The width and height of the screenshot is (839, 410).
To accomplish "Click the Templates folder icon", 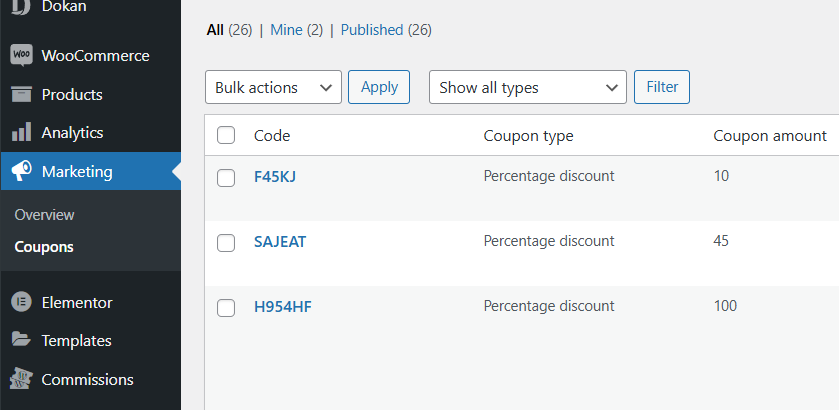I will pyautogui.click(x=21, y=340).
